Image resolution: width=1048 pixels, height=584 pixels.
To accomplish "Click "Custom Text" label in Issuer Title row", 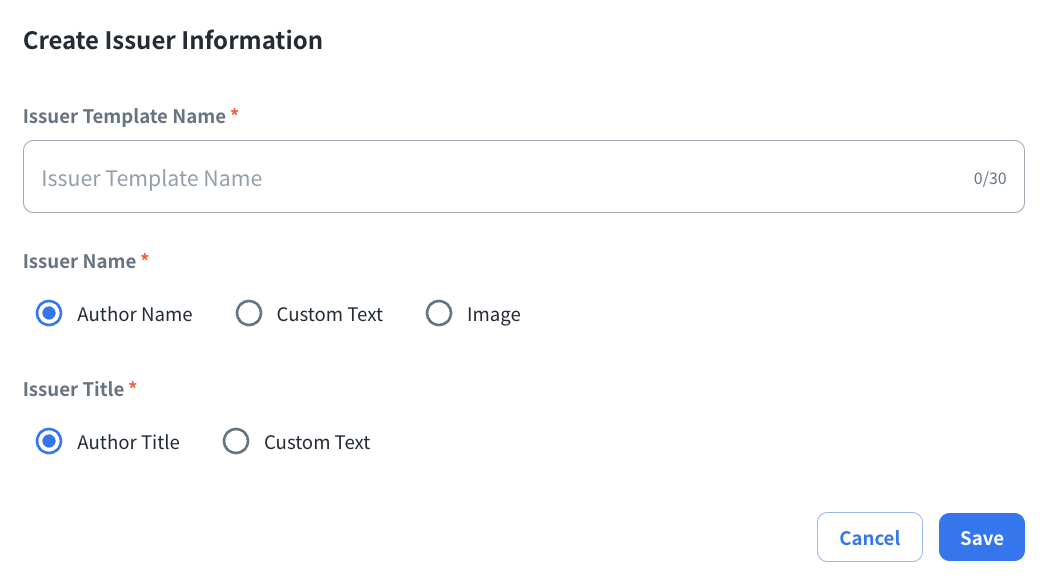I will pyautogui.click(x=316, y=442).
